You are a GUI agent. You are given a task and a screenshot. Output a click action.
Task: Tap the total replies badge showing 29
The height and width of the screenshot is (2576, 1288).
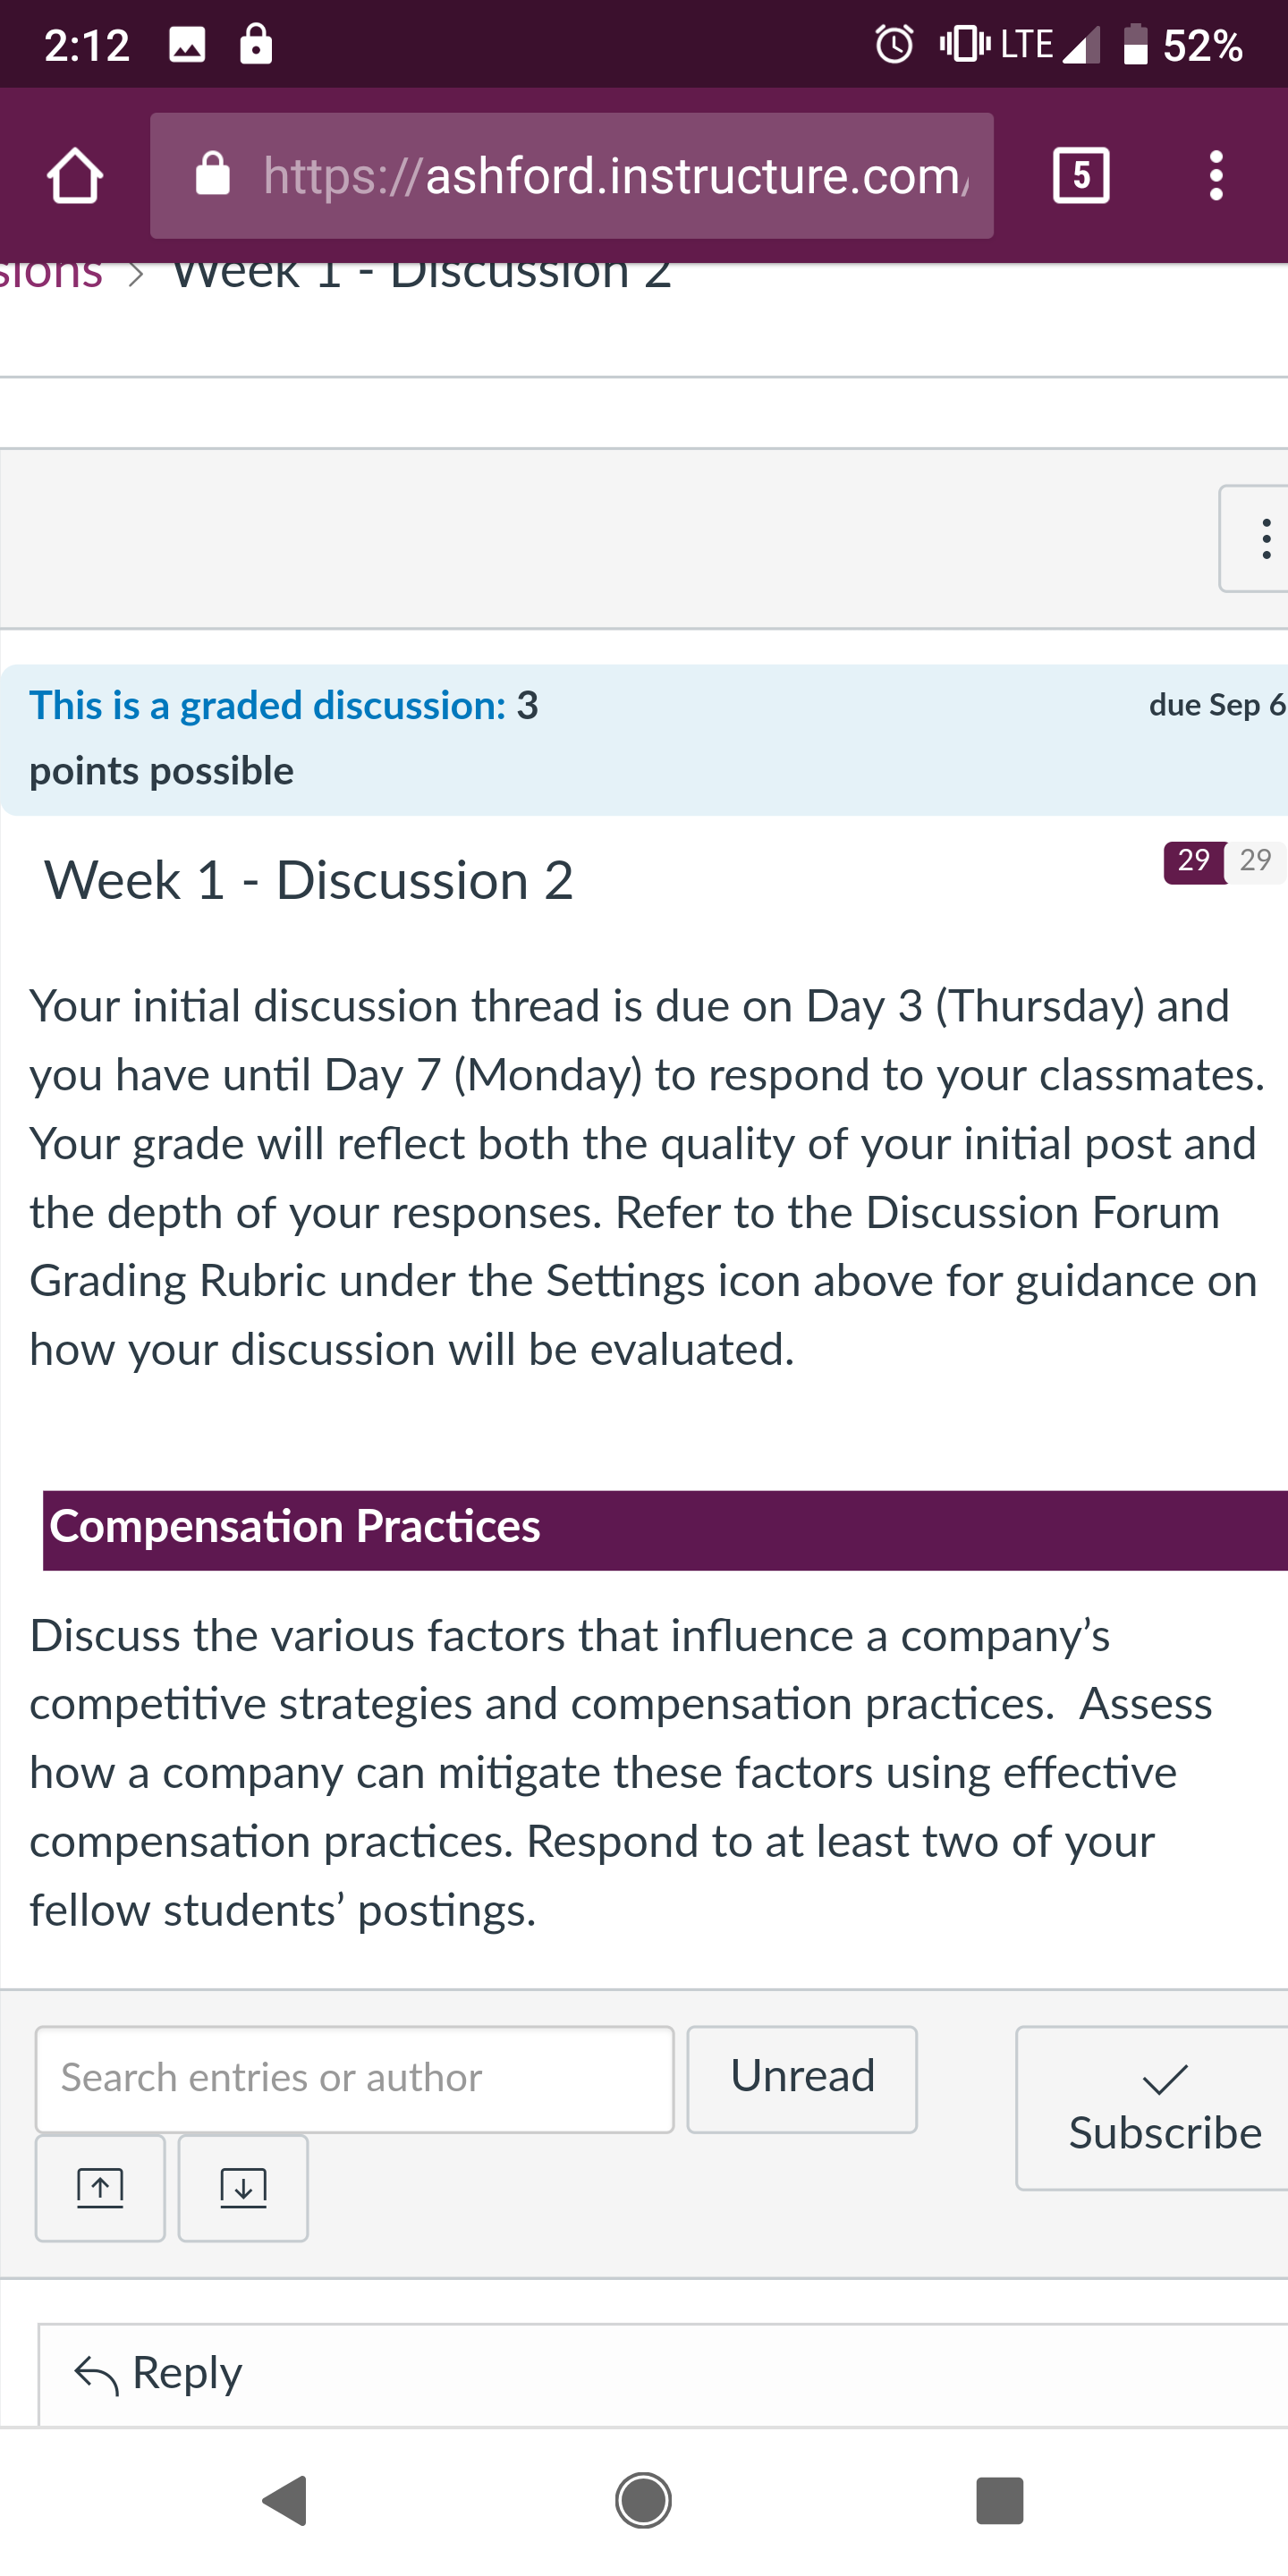[x=1256, y=862]
